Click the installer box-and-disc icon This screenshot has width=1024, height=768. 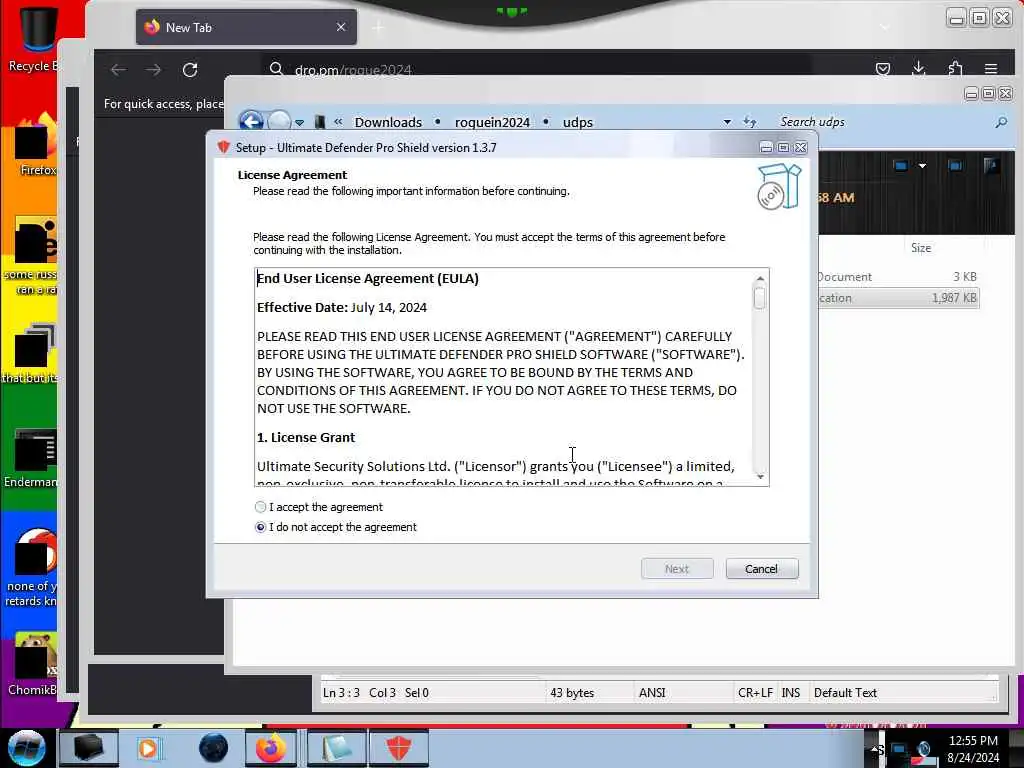tap(779, 187)
